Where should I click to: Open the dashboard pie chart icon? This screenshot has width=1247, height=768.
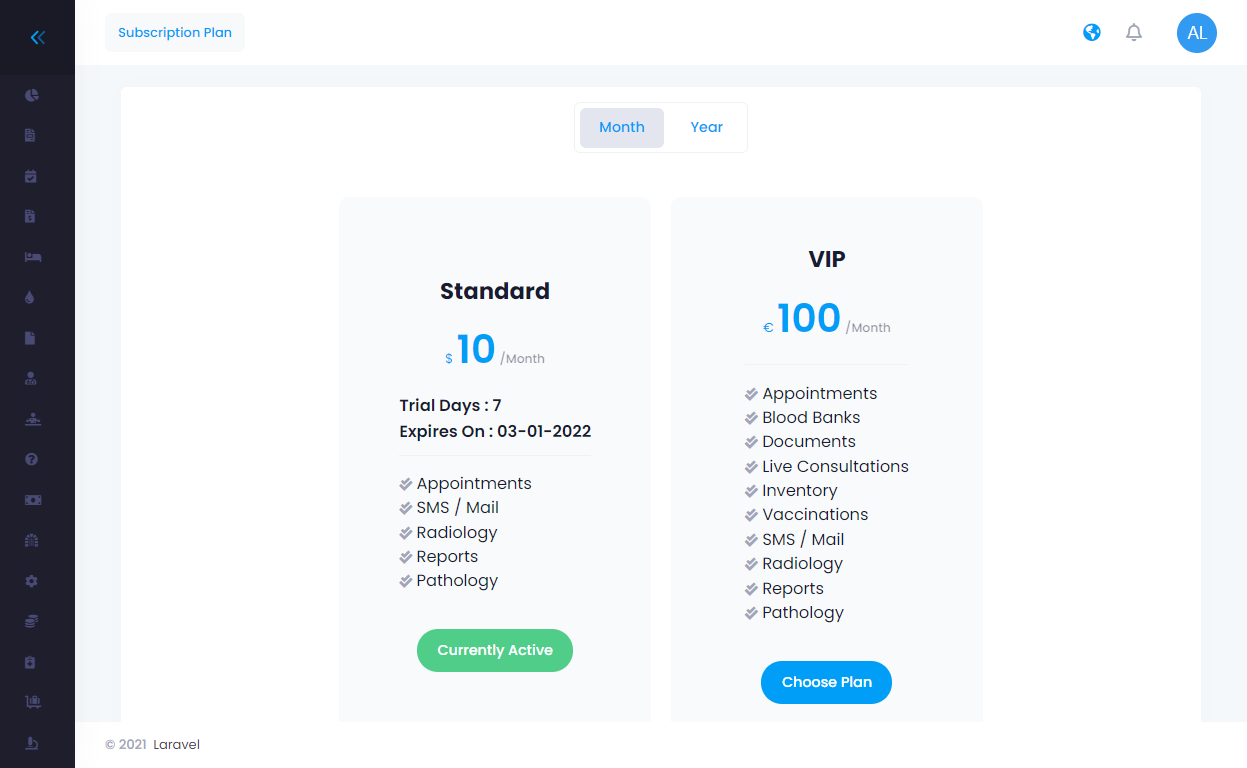tap(32, 95)
